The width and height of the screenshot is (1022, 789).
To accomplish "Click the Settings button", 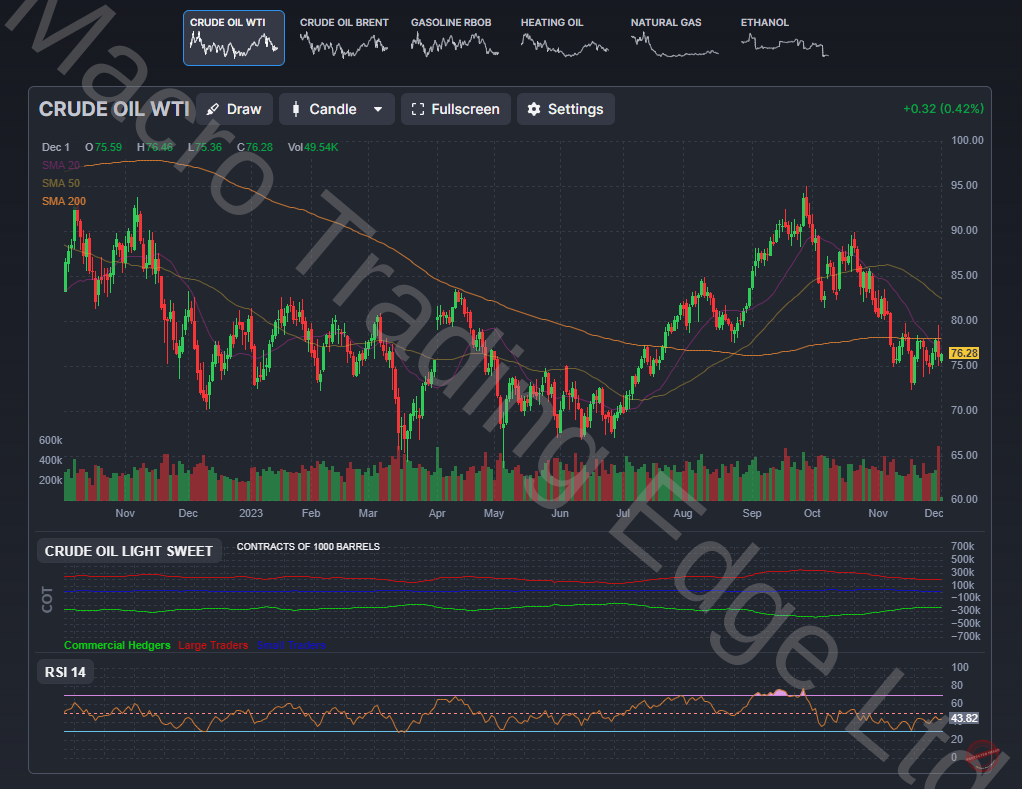I will 565,109.
